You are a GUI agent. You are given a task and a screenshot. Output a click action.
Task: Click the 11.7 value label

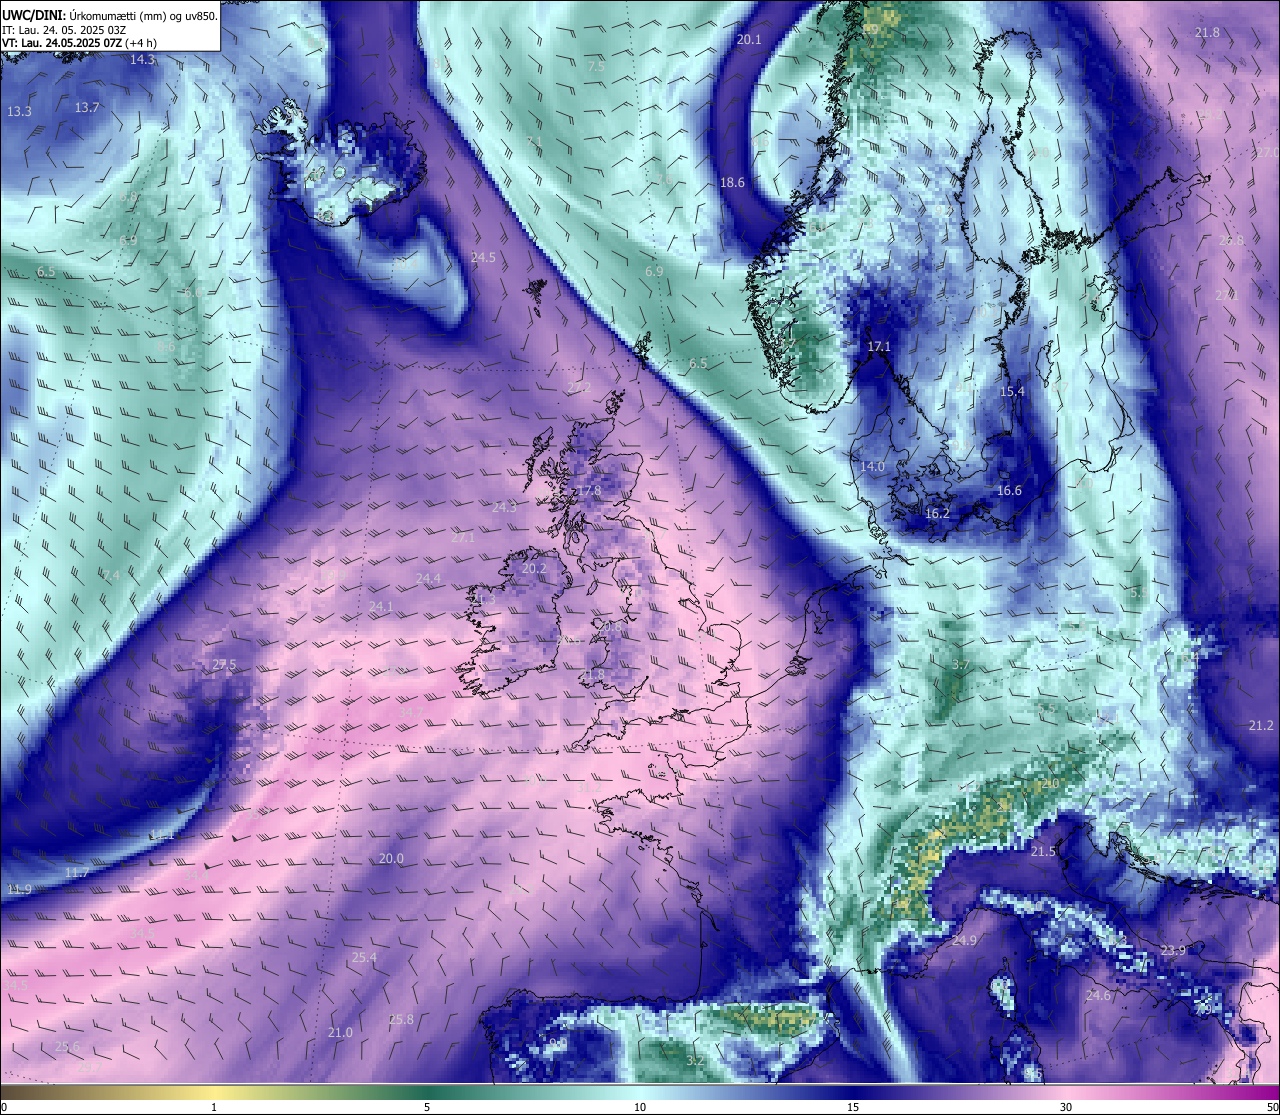pyautogui.click(x=77, y=873)
